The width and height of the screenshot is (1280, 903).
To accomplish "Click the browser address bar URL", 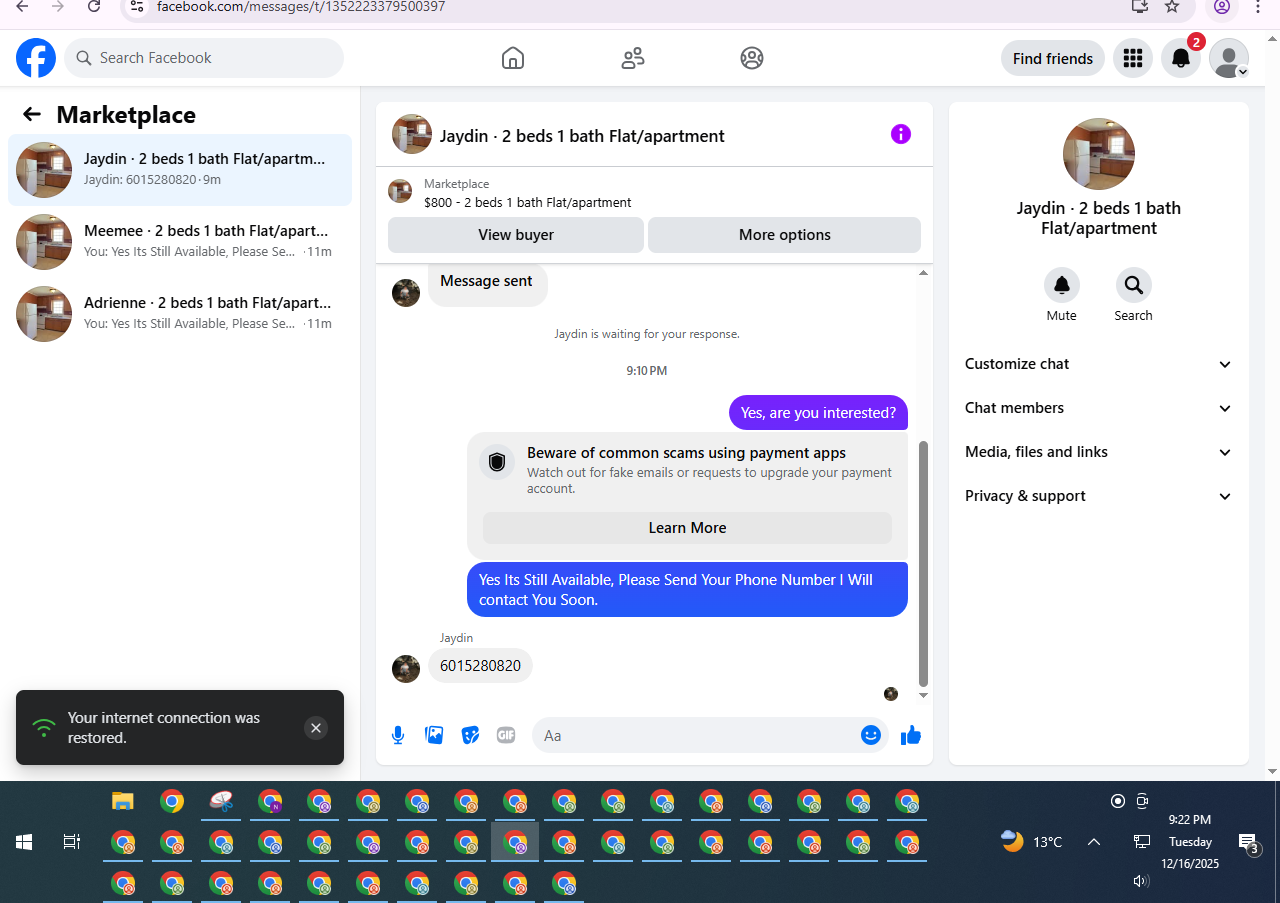I will 301,6.
